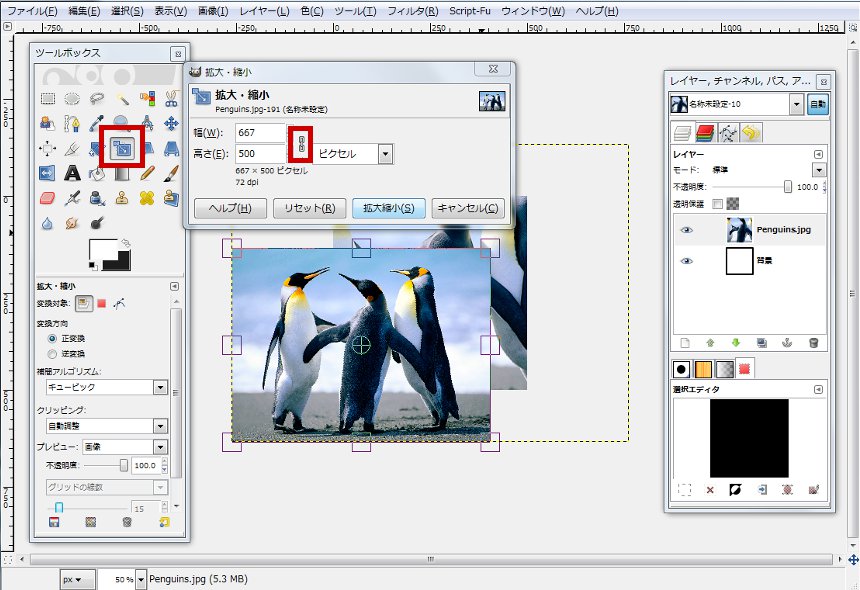Select the Clone stamp tool
The image size is (860, 590).
[121, 198]
